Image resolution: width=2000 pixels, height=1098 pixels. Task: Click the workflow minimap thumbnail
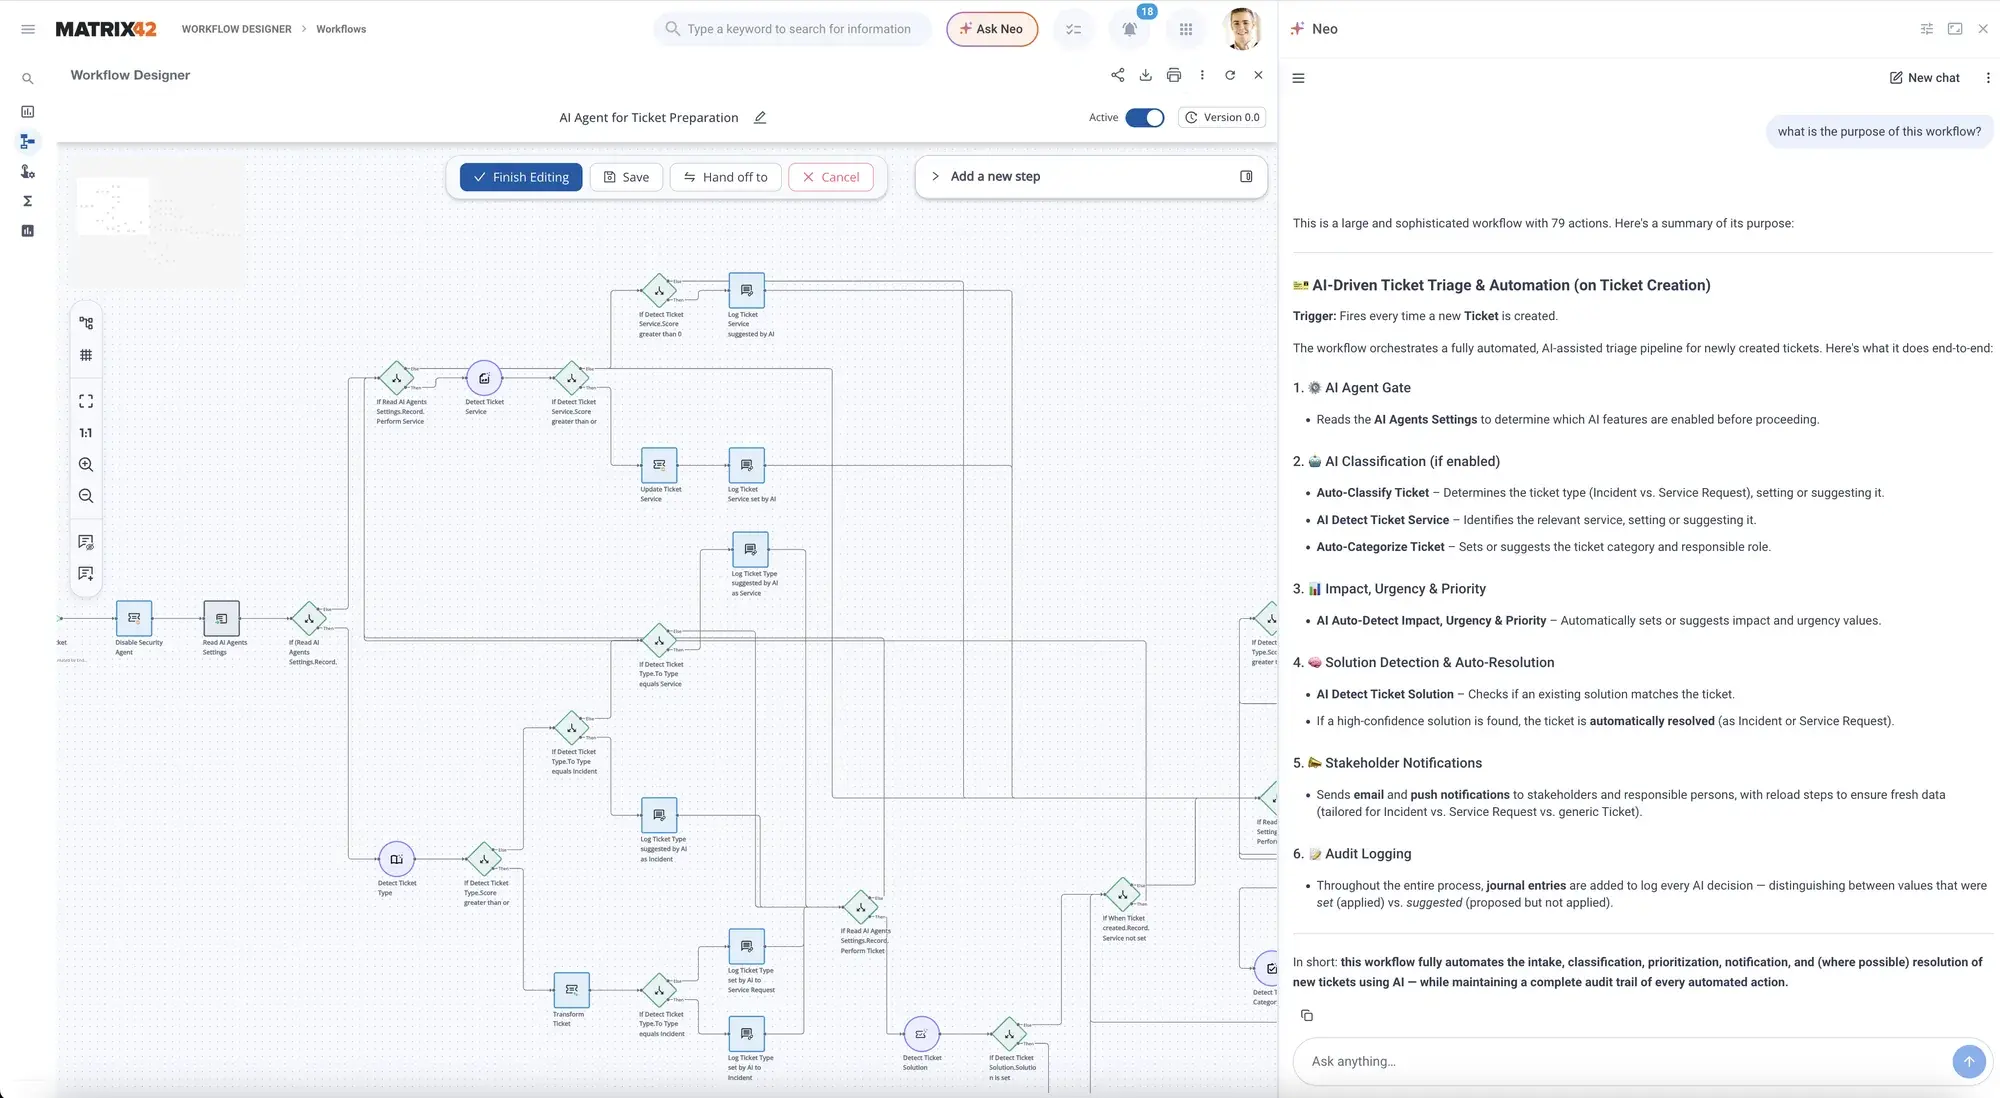(158, 222)
